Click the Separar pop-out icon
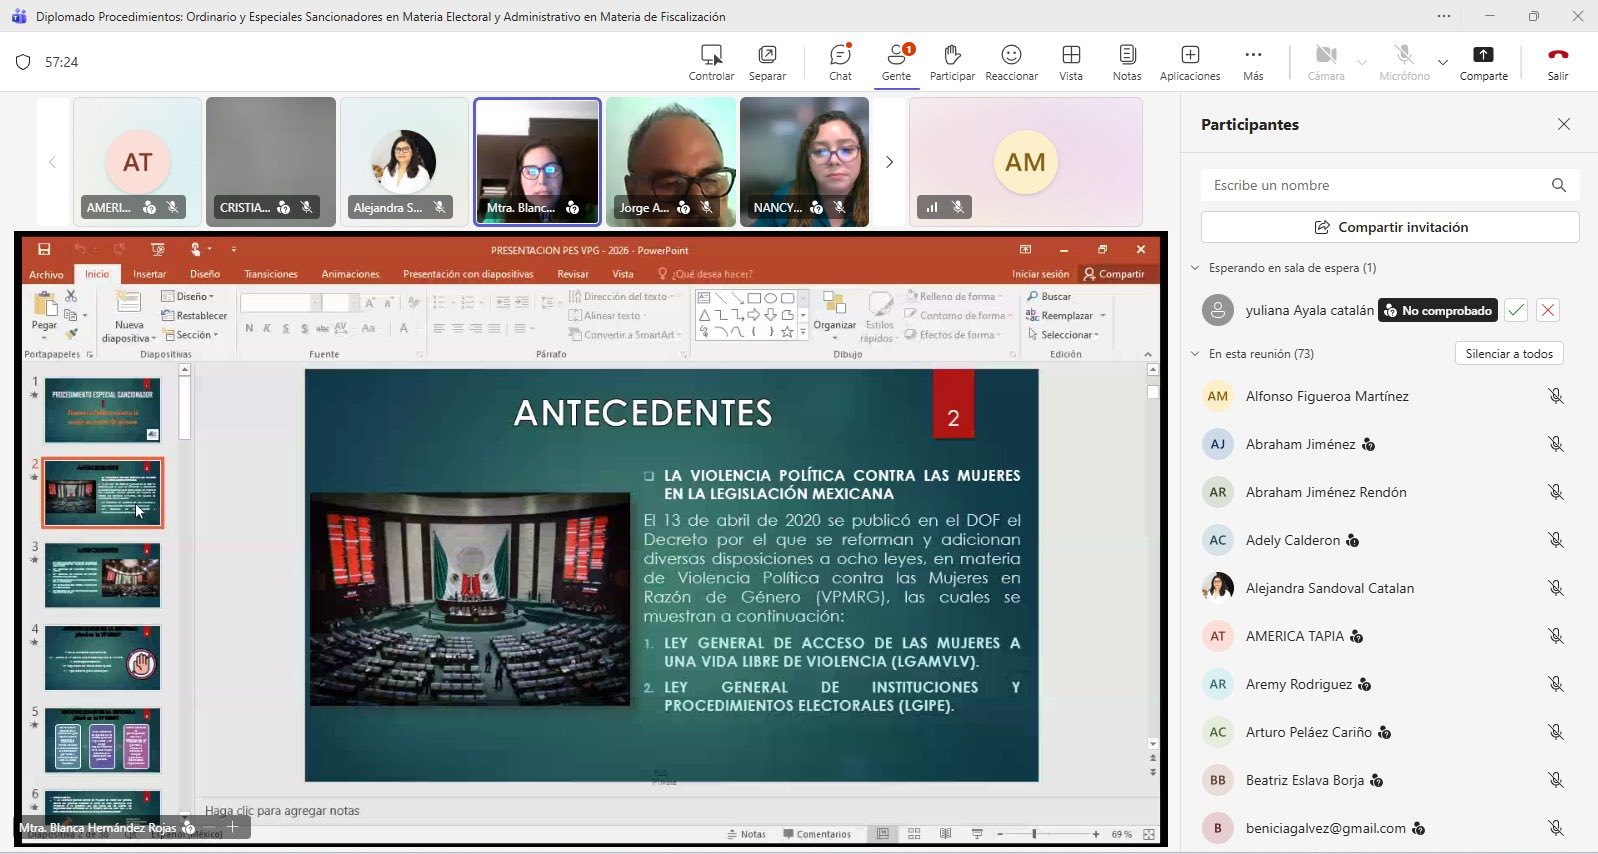Viewport: 1598px width, 854px height. tap(767, 62)
